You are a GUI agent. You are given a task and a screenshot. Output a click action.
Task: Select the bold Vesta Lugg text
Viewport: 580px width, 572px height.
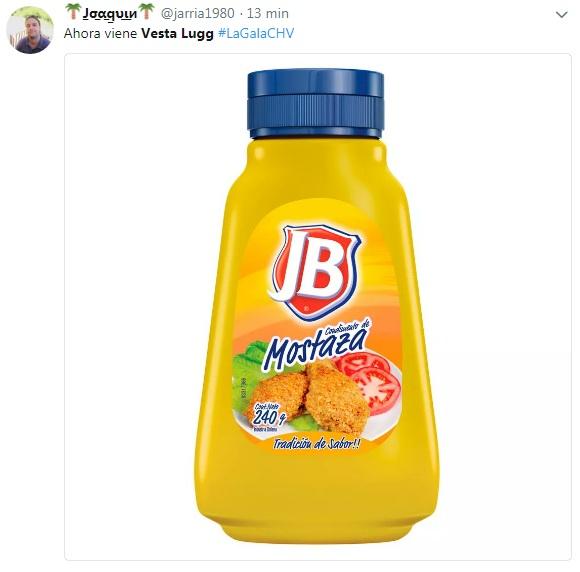point(178,34)
